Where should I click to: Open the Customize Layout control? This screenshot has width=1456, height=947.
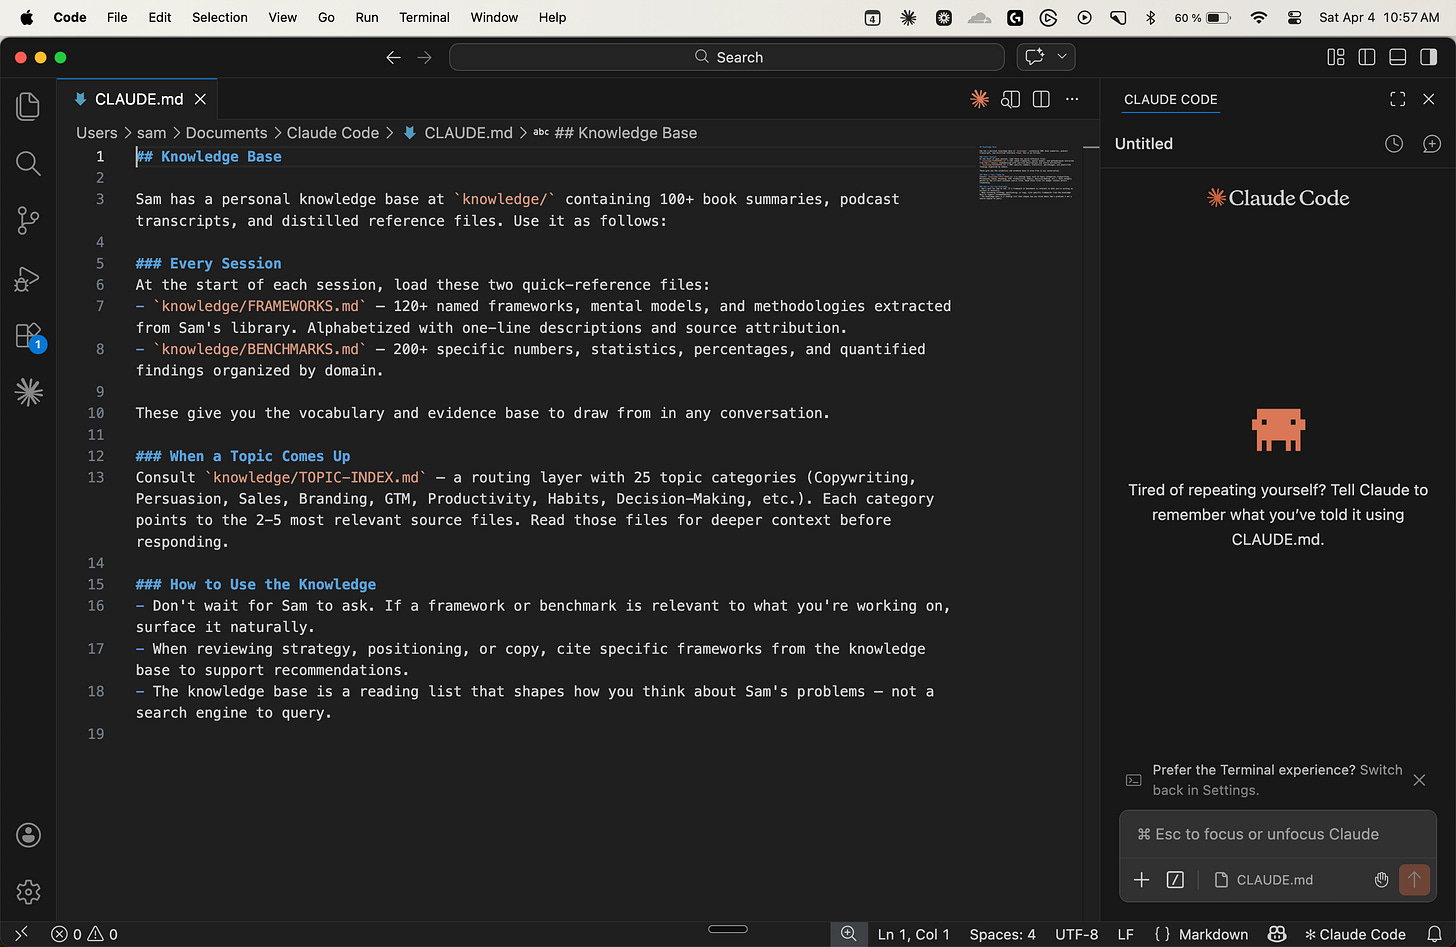(1336, 57)
